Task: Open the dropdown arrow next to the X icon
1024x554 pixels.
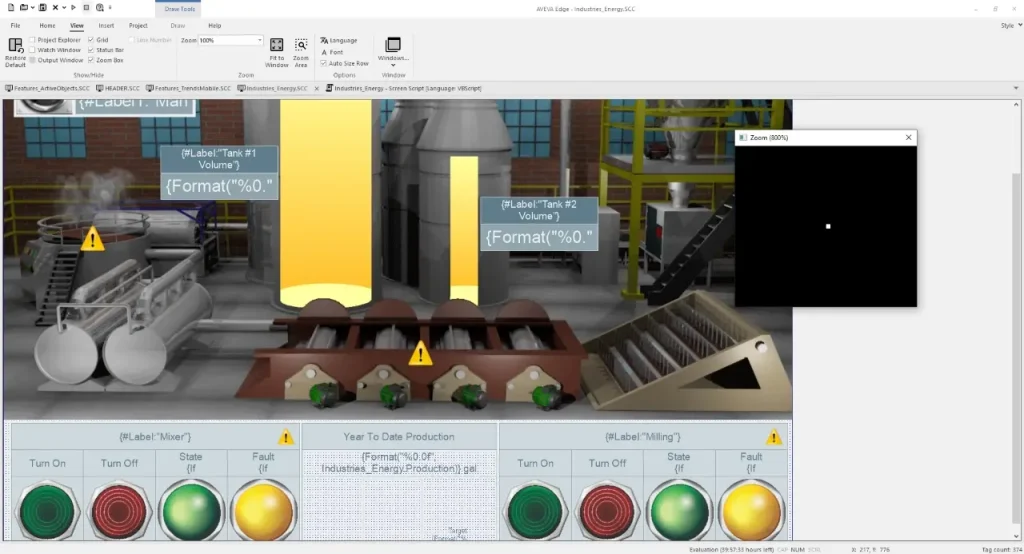Action: tap(64, 8)
